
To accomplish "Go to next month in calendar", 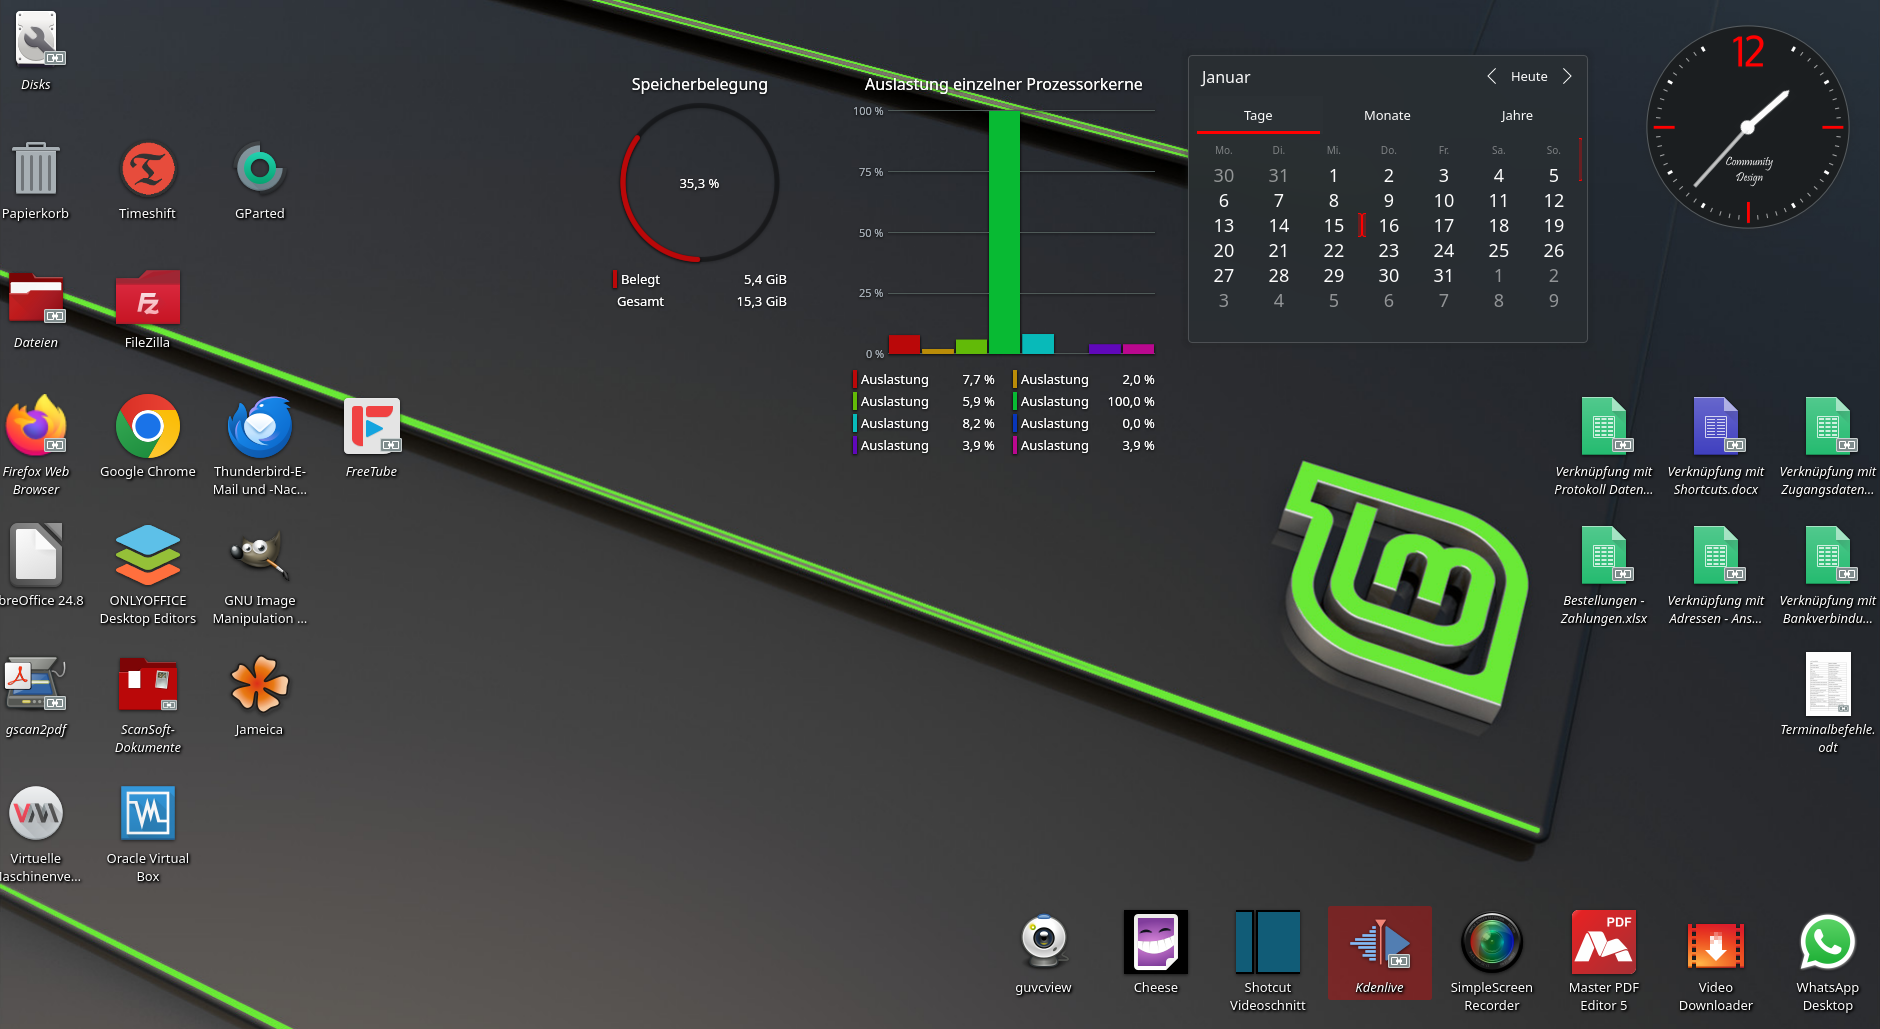I will [1567, 77].
